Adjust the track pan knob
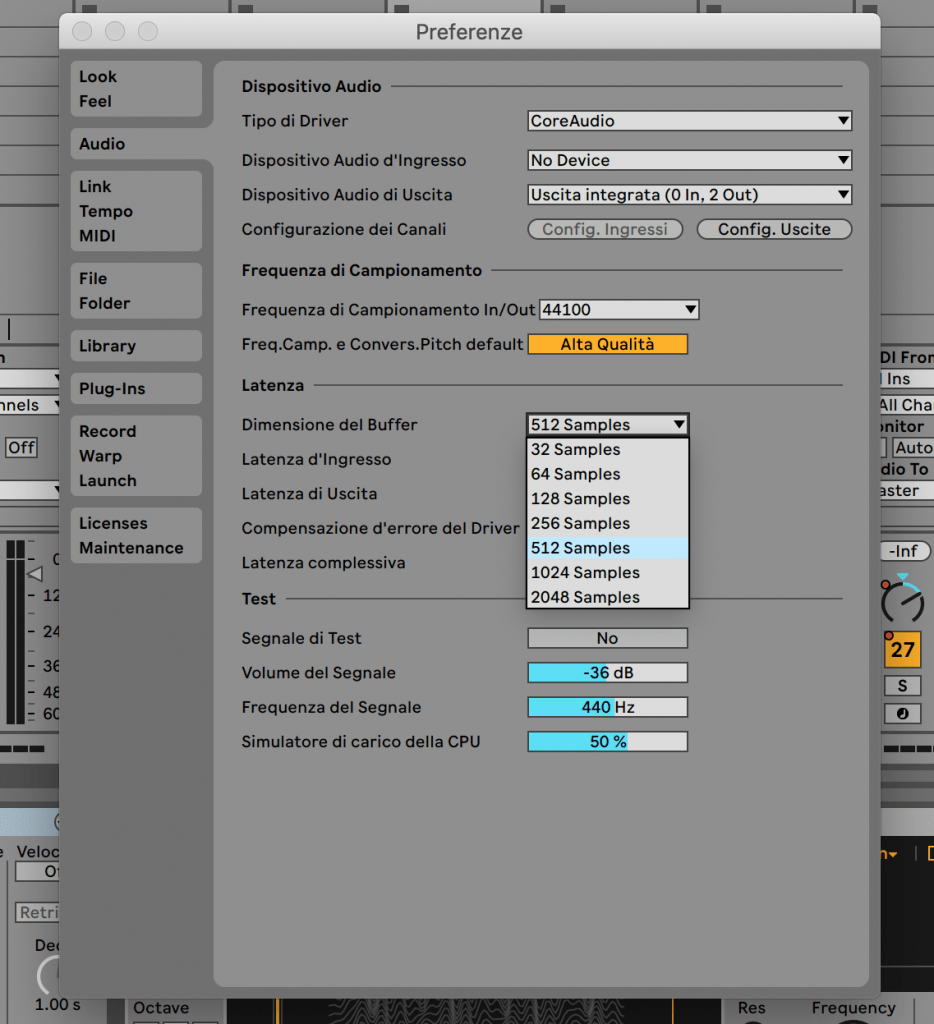This screenshot has width=934, height=1024. coord(901,601)
